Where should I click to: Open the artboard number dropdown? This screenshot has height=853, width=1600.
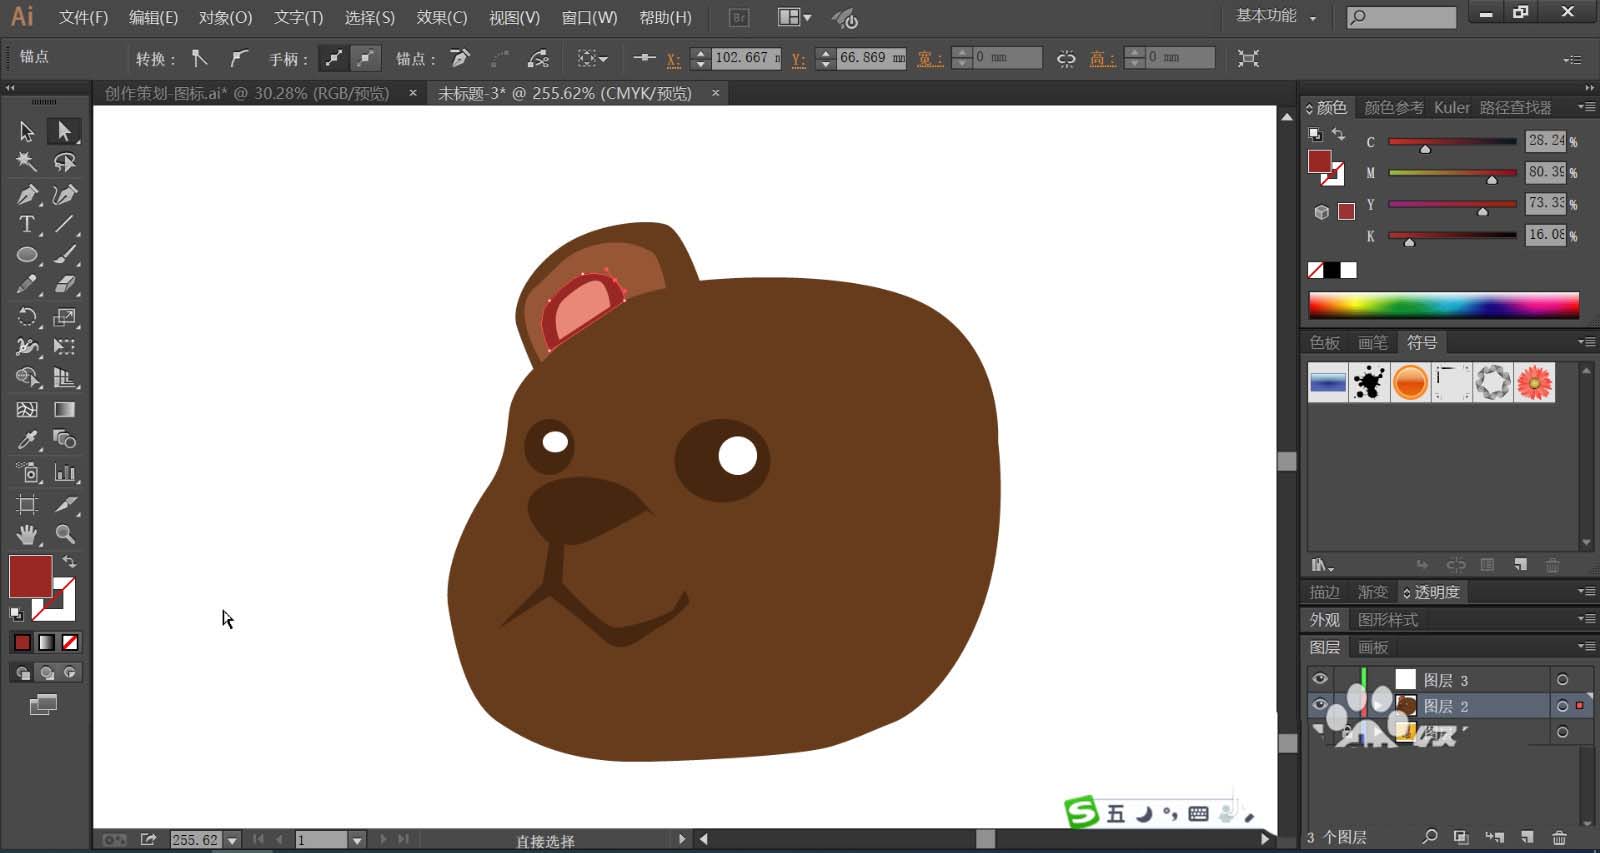(357, 840)
